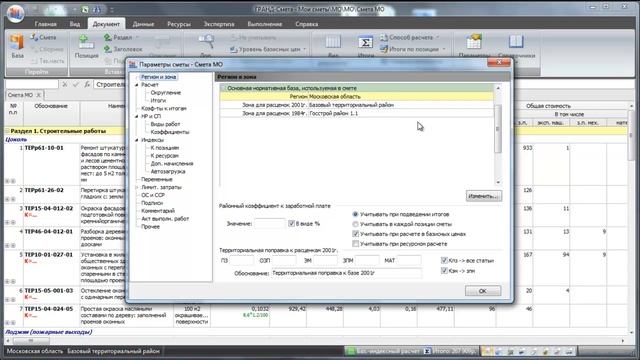Click the Раздел insert icon
The width and height of the screenshot is (640, 360).
108,38
